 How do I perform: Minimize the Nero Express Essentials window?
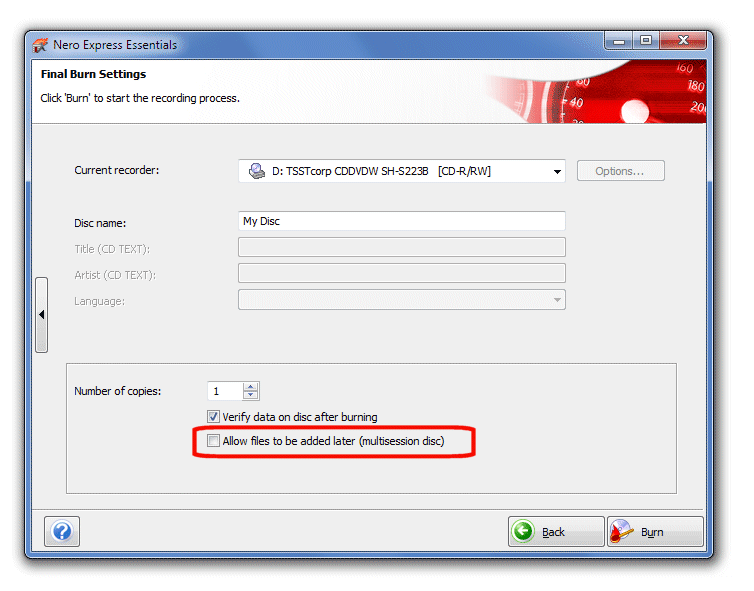619,41
